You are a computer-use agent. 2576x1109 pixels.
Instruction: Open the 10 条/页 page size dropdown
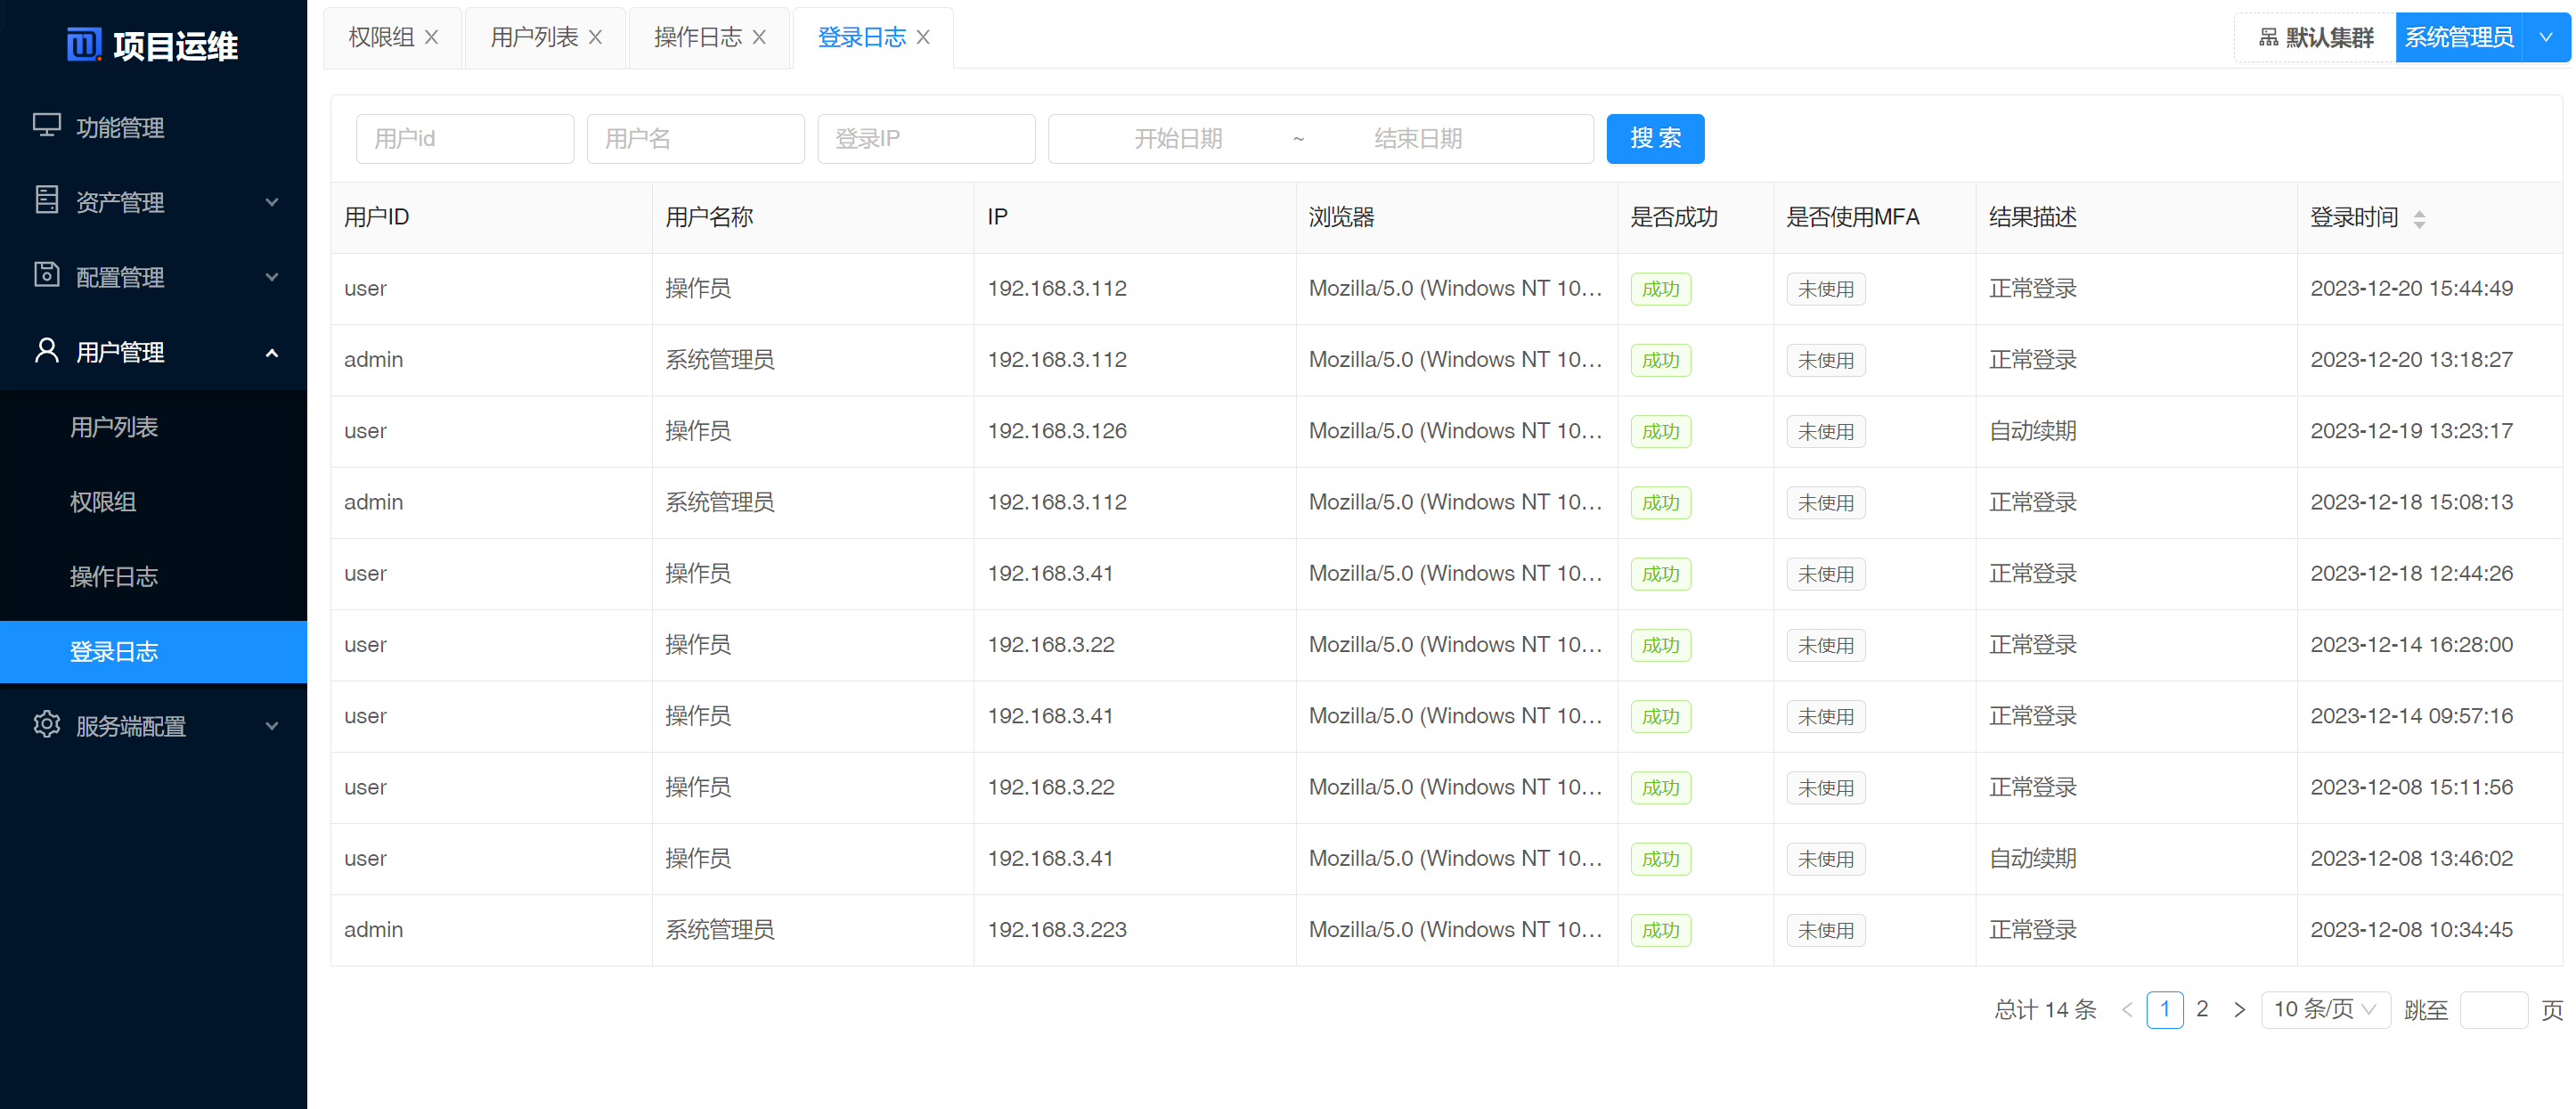(2324, 1009)
